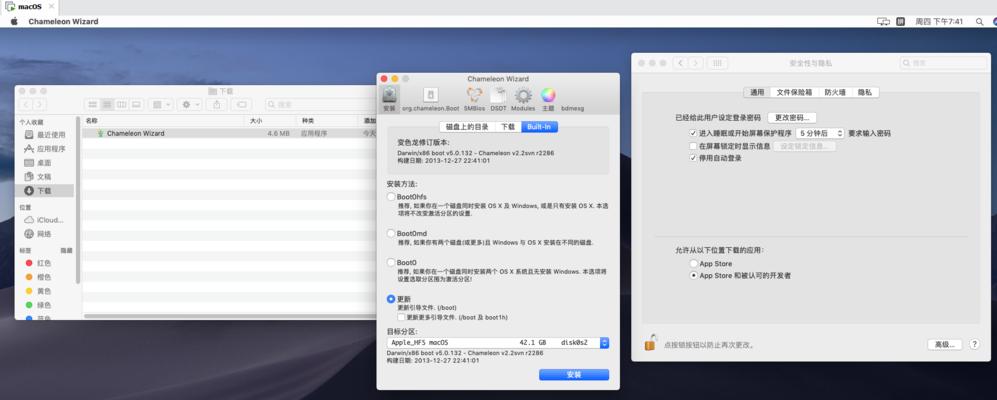The image size is (997, 400).
Task: Select the orange 橙色 tag
Action: (x=38, y=277)
